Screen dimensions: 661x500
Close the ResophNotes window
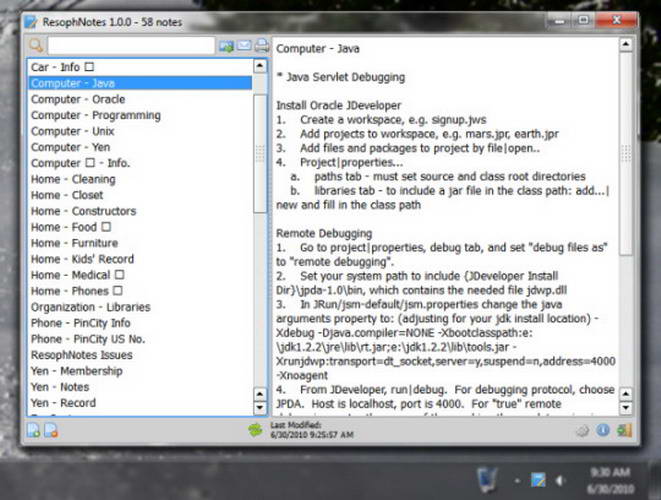click(x=616, y=20)
